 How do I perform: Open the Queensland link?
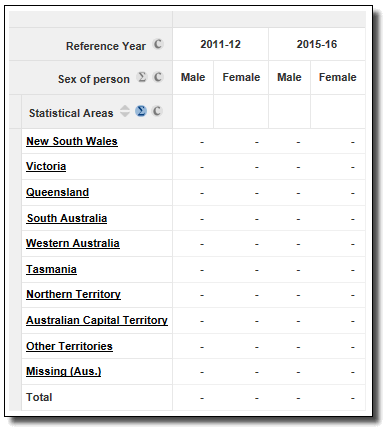(x=58, y=192)
